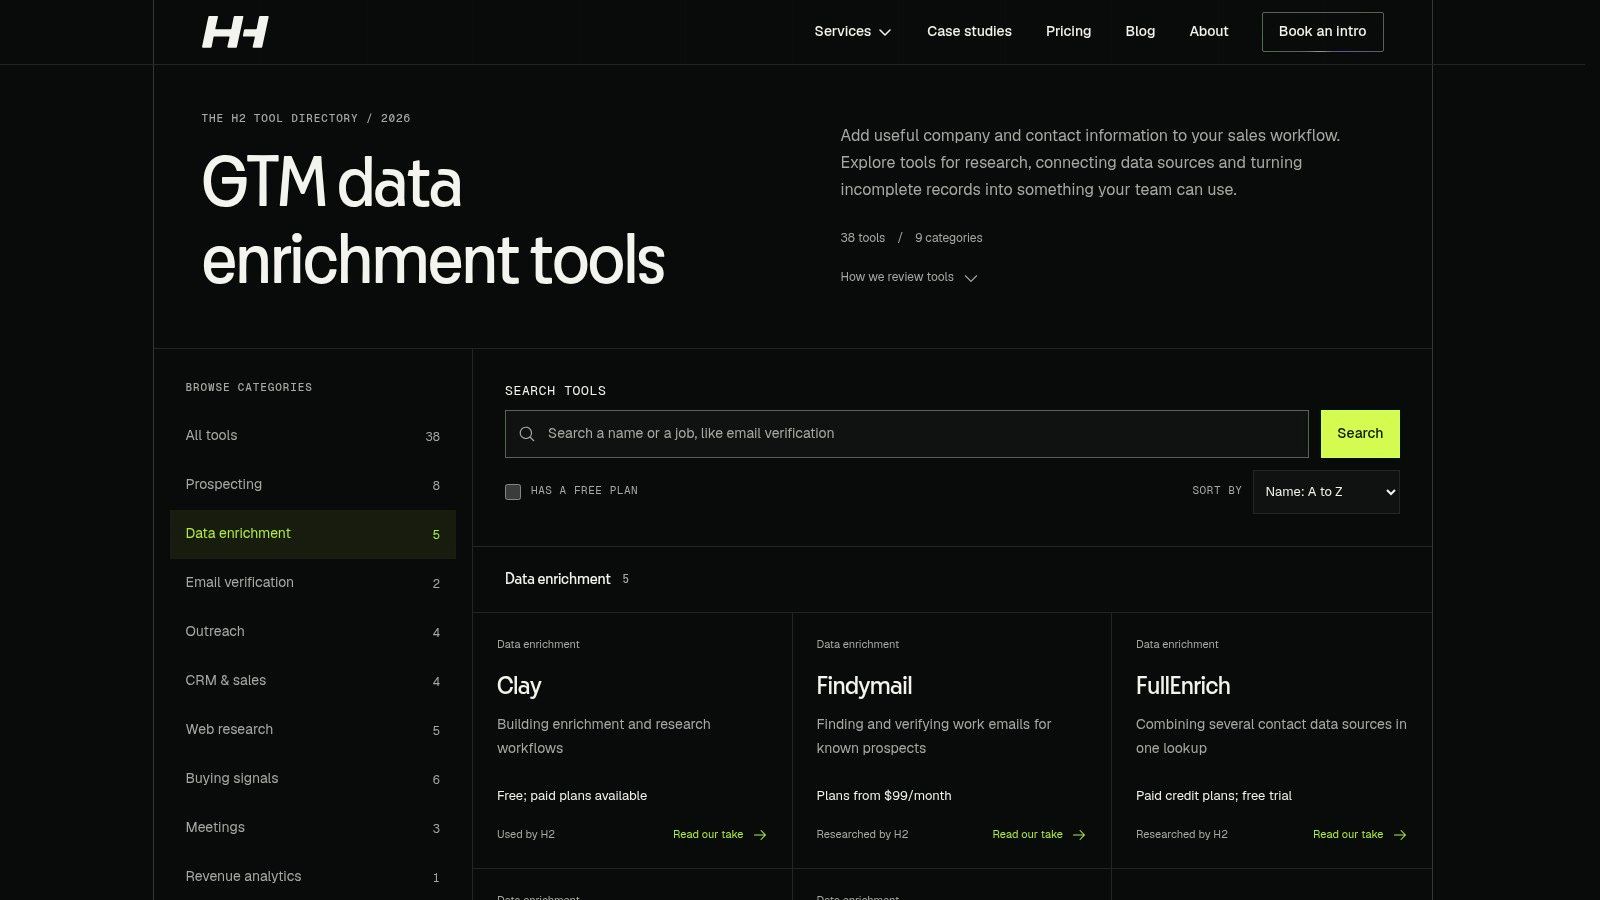
Task: Click the Plans from $99/month text
Action: point(884,796)
